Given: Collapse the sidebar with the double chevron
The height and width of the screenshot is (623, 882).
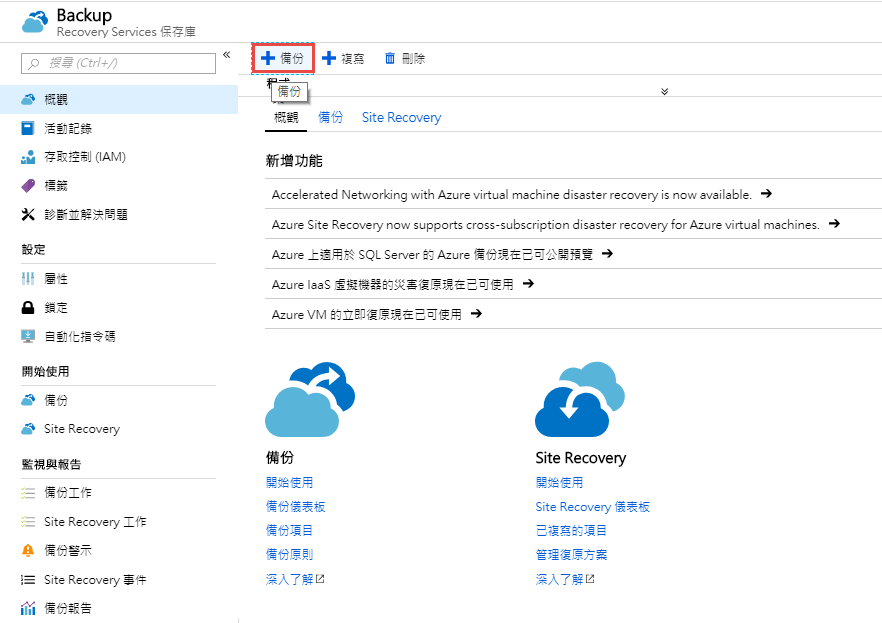Looking at the screenshot, I should click(227, 55).
